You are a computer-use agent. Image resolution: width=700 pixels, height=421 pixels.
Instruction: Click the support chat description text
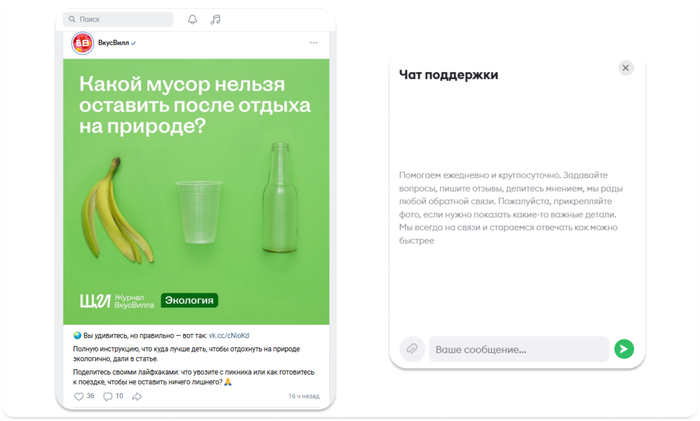point(511,208)
